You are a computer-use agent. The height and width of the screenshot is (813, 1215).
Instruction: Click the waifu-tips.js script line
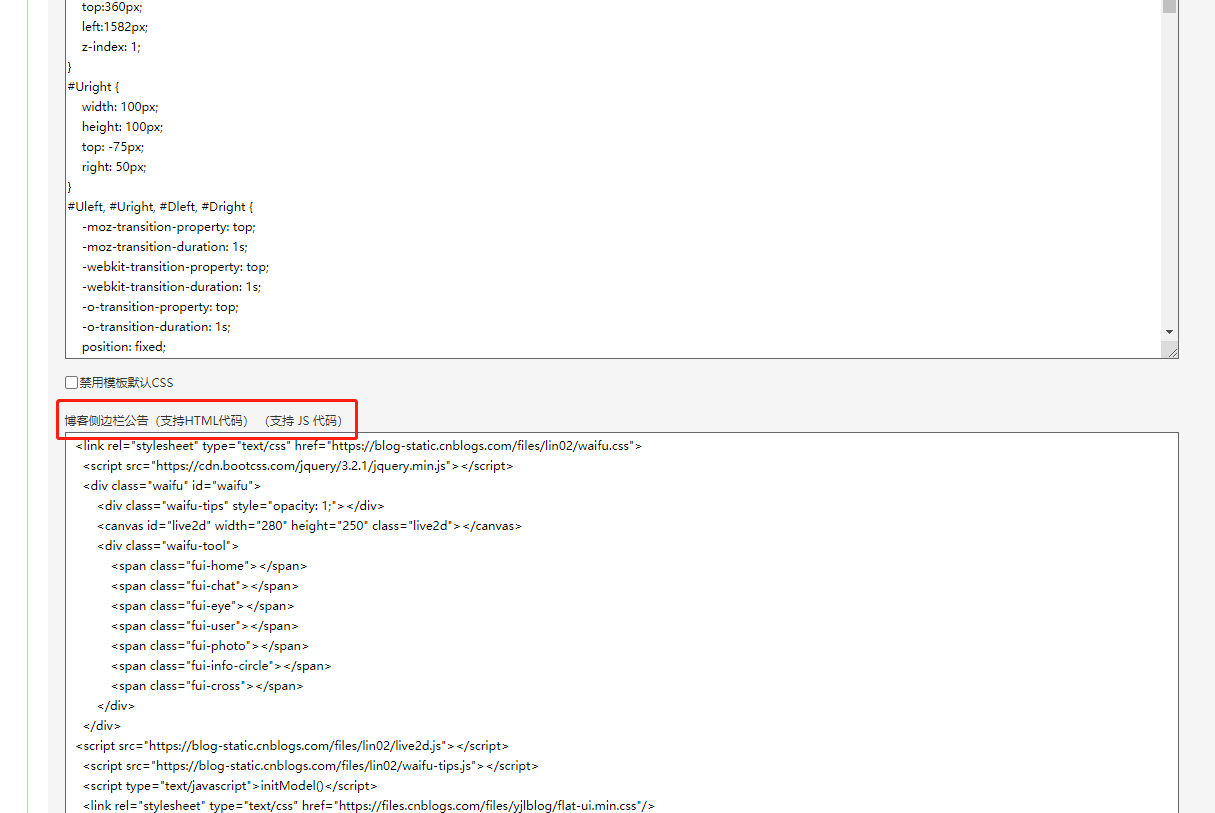pyautogui.click(x=310, y=766)
